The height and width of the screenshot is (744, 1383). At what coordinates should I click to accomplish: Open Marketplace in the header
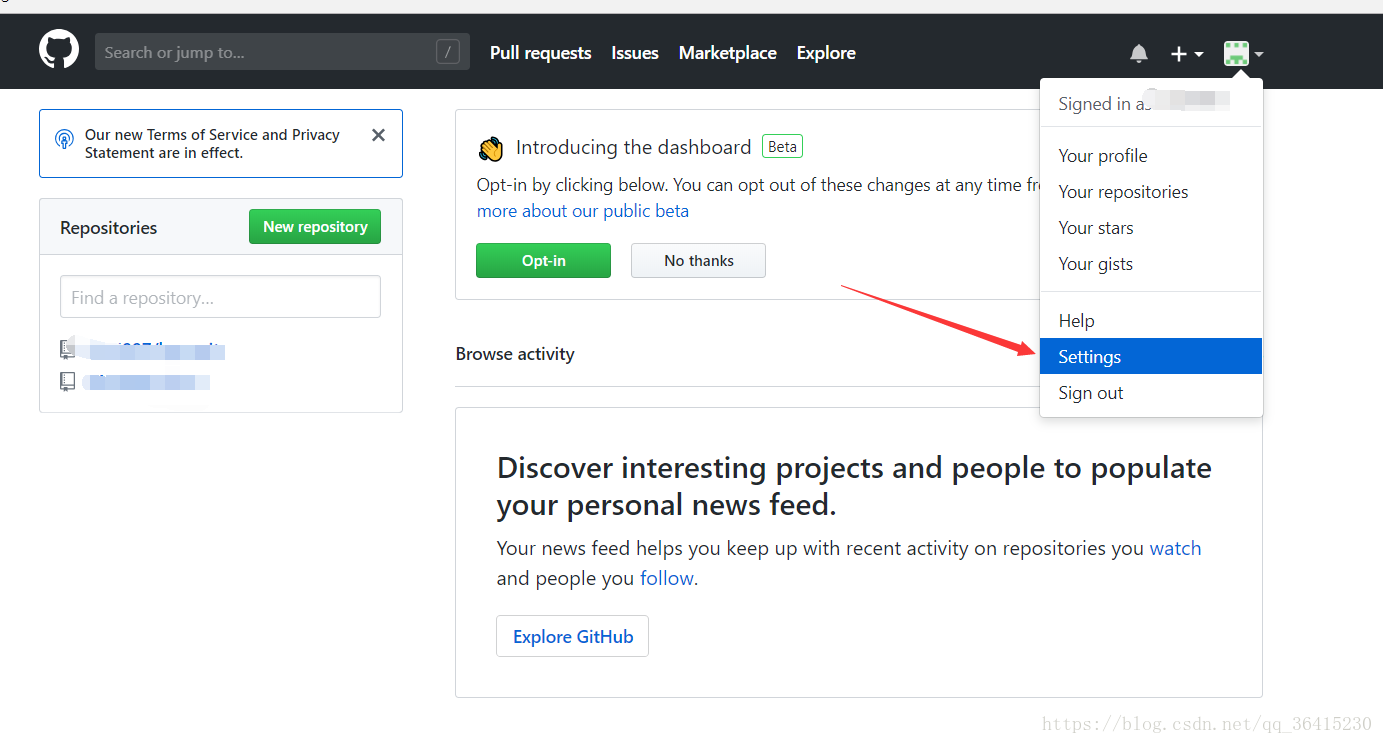click(x=727, y=53)
